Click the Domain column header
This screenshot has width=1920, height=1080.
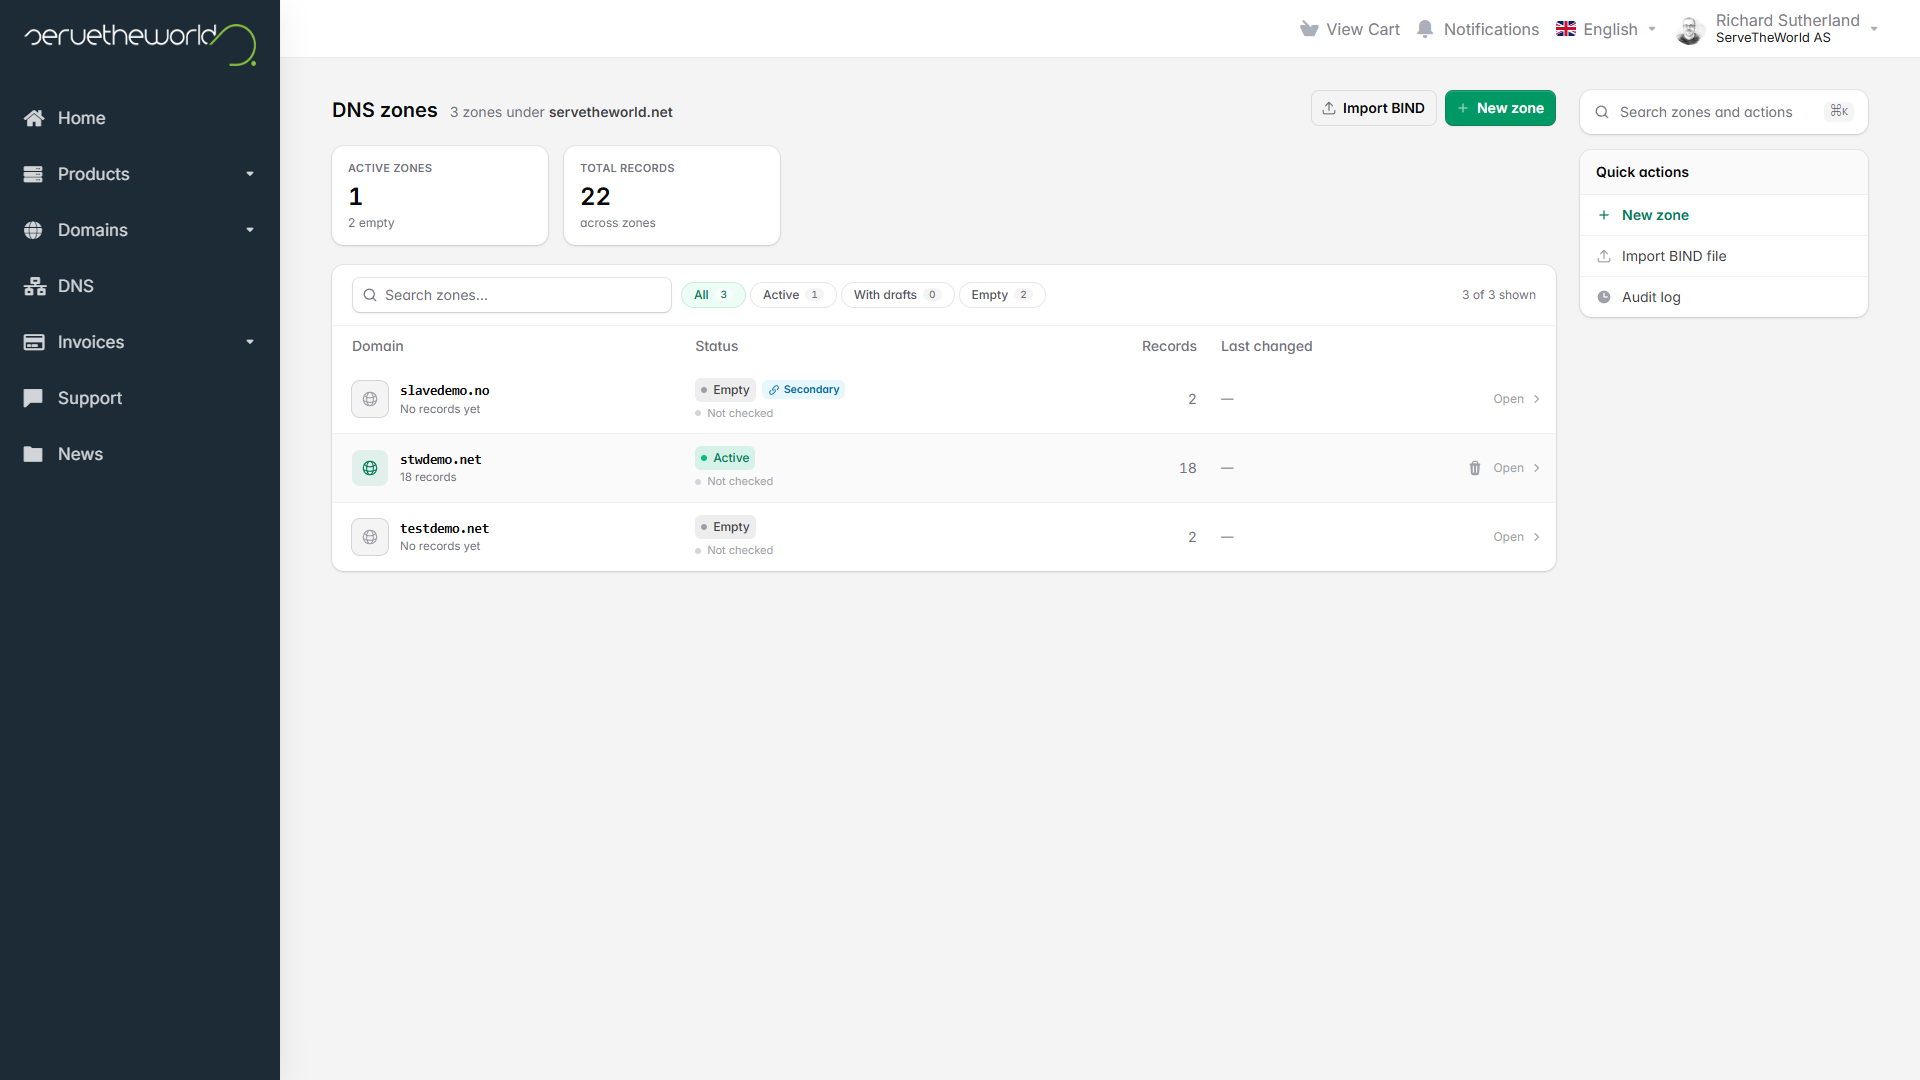tap(378, 346)
